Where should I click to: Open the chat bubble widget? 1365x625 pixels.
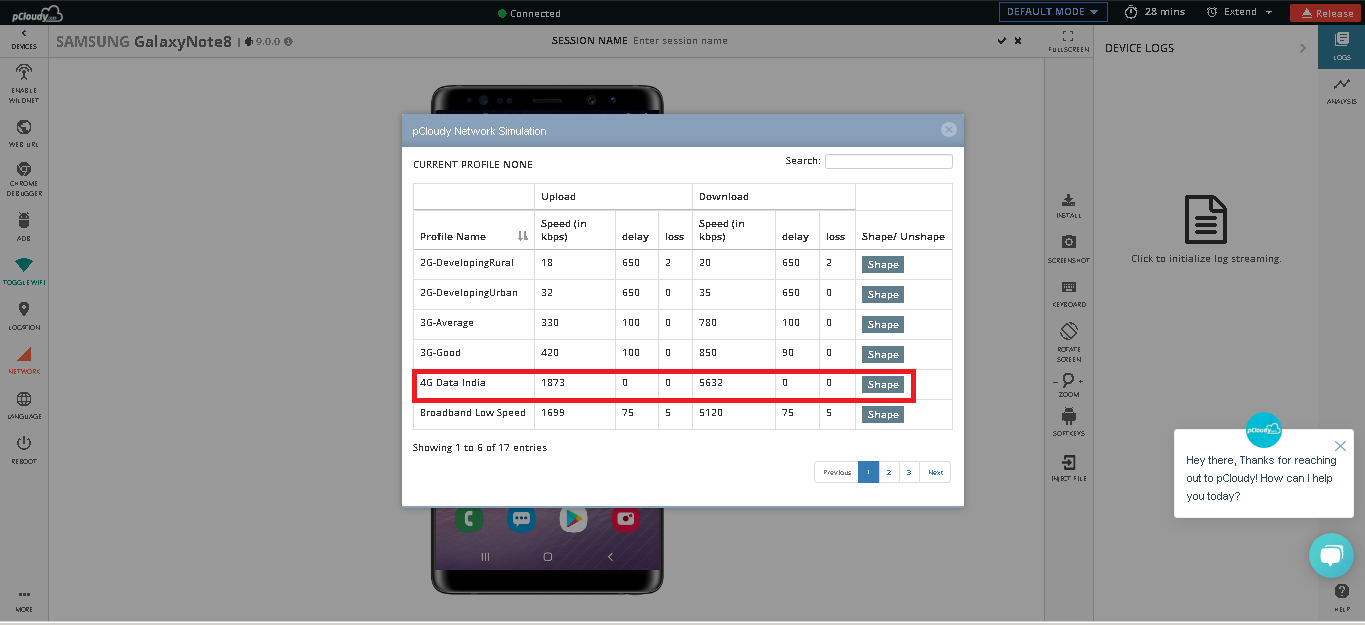coord(1331,556)
